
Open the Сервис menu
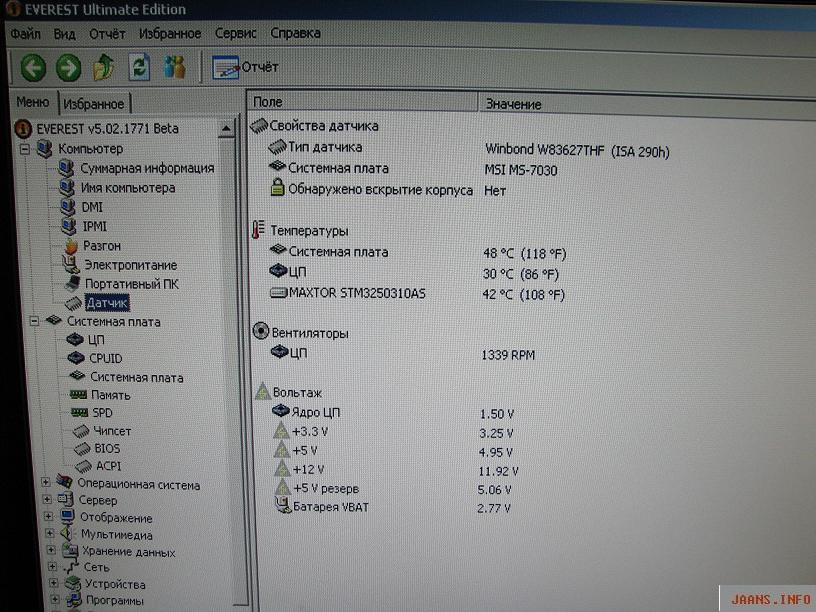point(236,33)
